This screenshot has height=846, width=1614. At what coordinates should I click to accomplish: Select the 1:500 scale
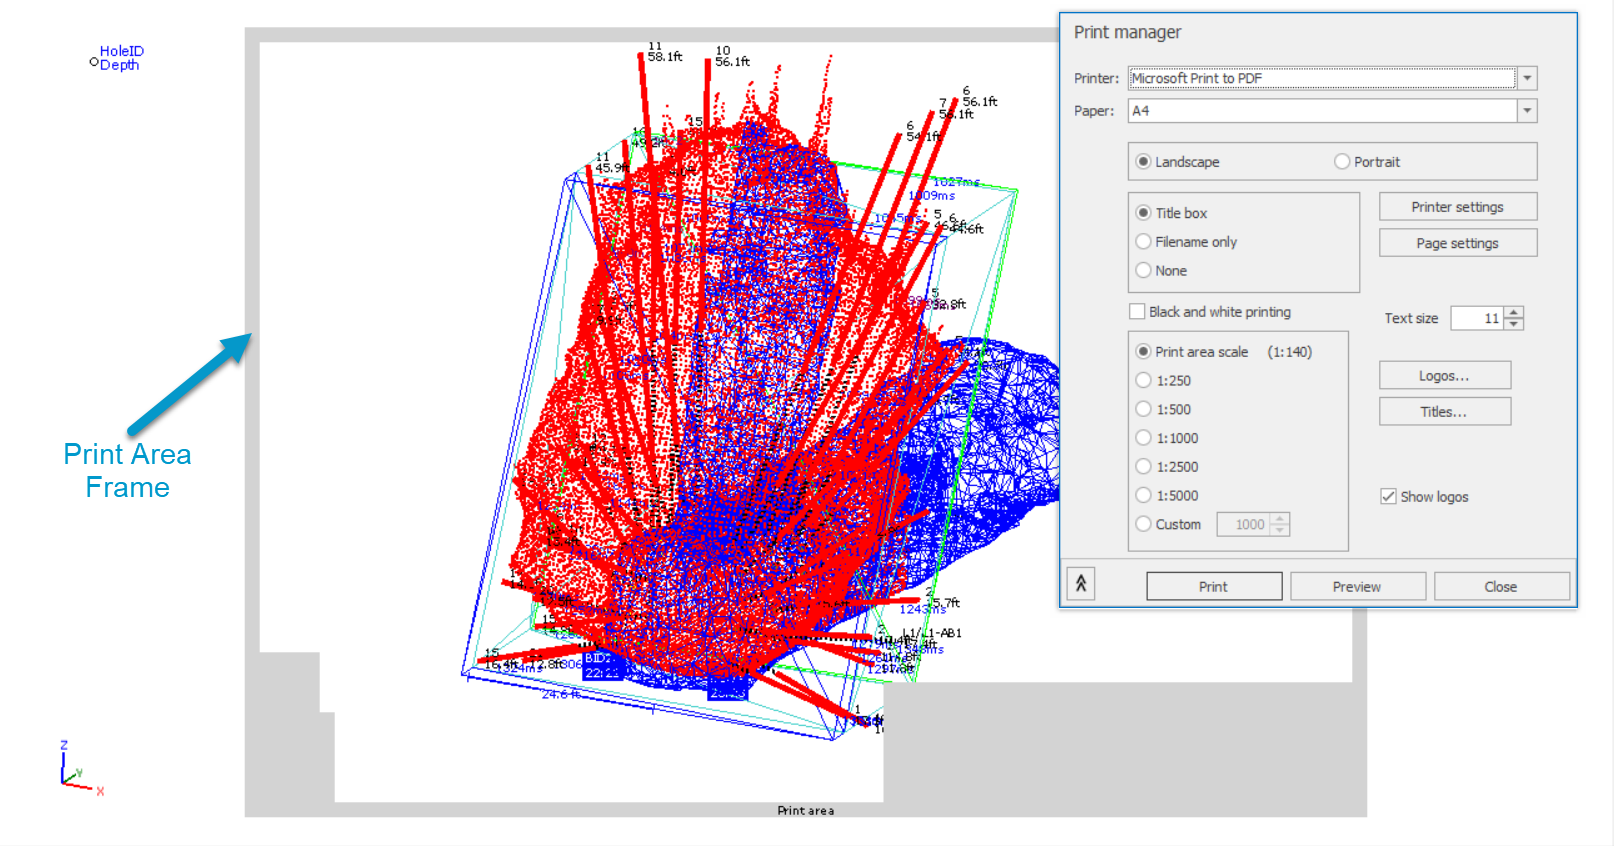pyautogui.click(x=1164, y=410)
